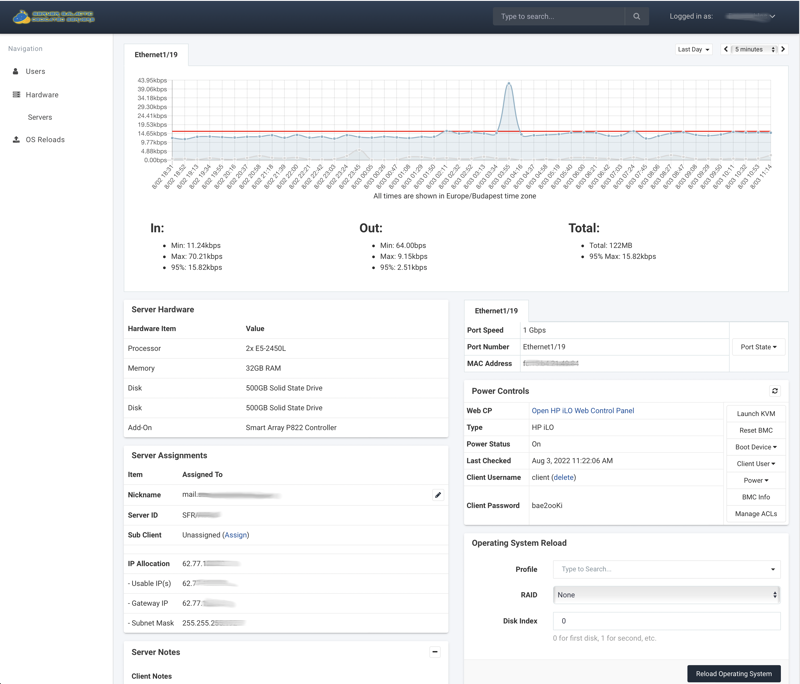Click the BMC Info button

coord(756,497)
